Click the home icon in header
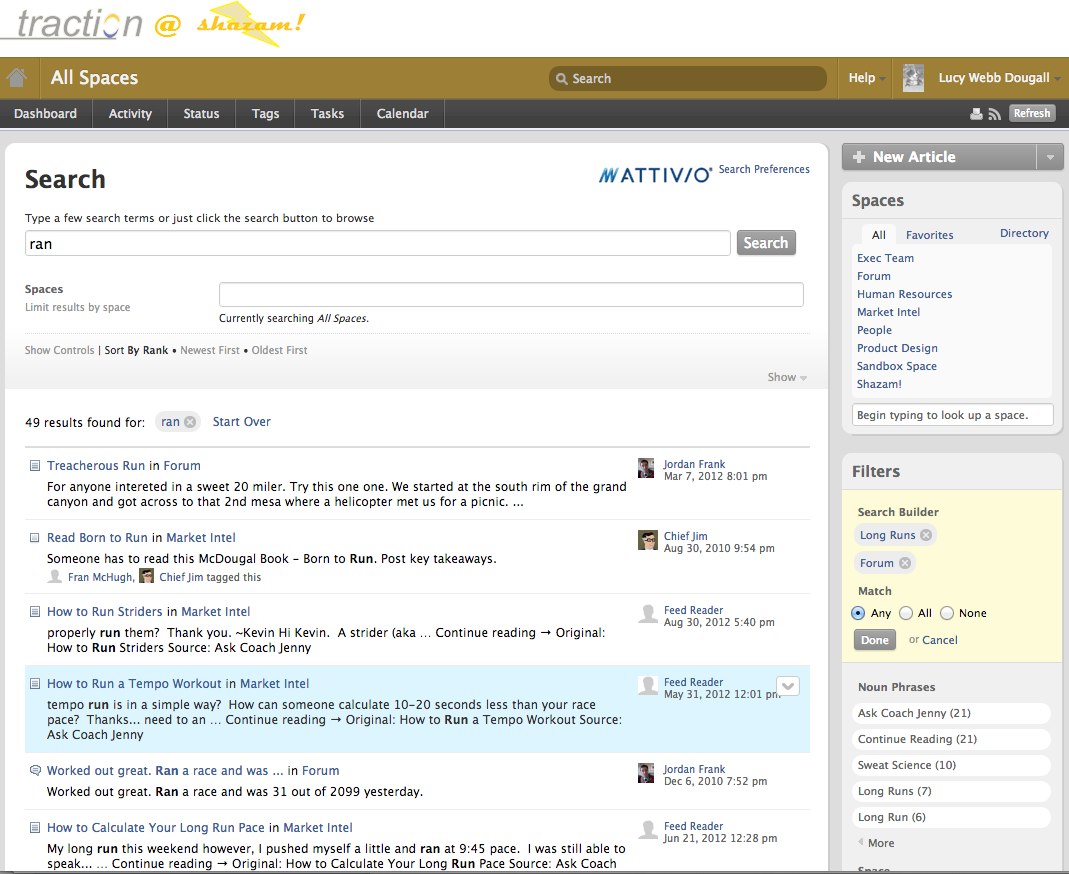 17,78
